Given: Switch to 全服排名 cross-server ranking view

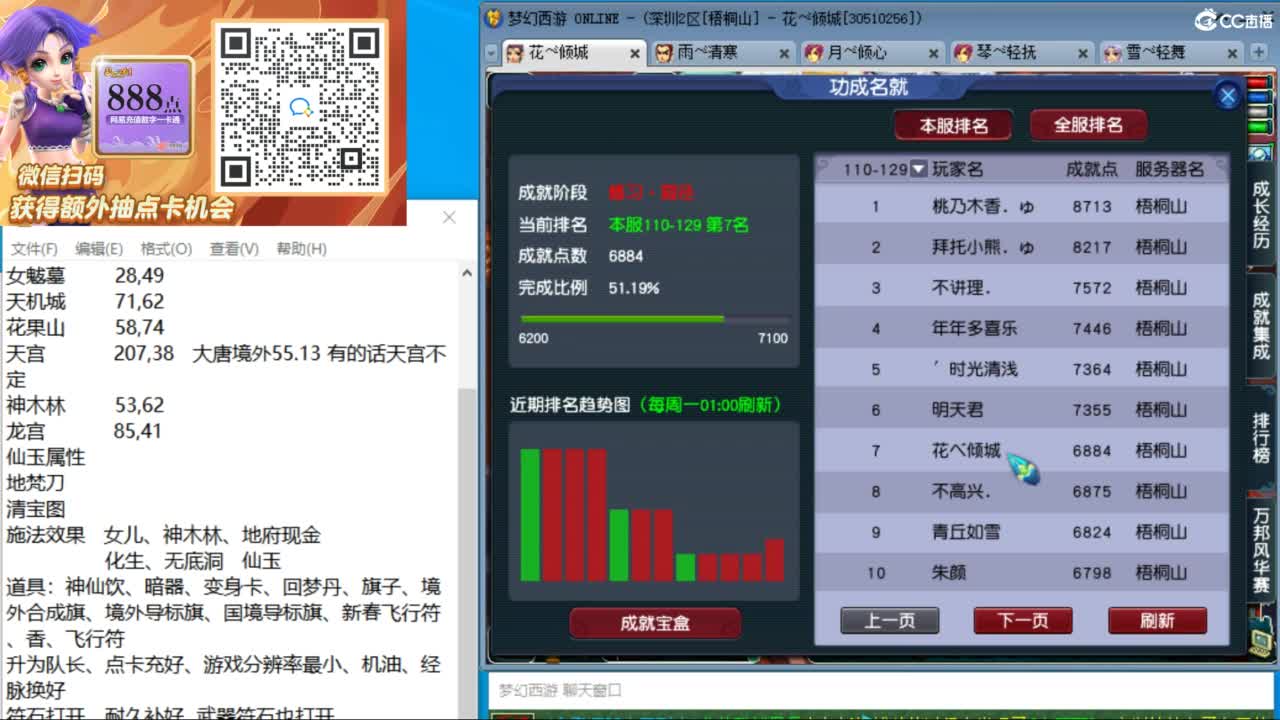Looking at the screenshot, I should pos(1089,126).
